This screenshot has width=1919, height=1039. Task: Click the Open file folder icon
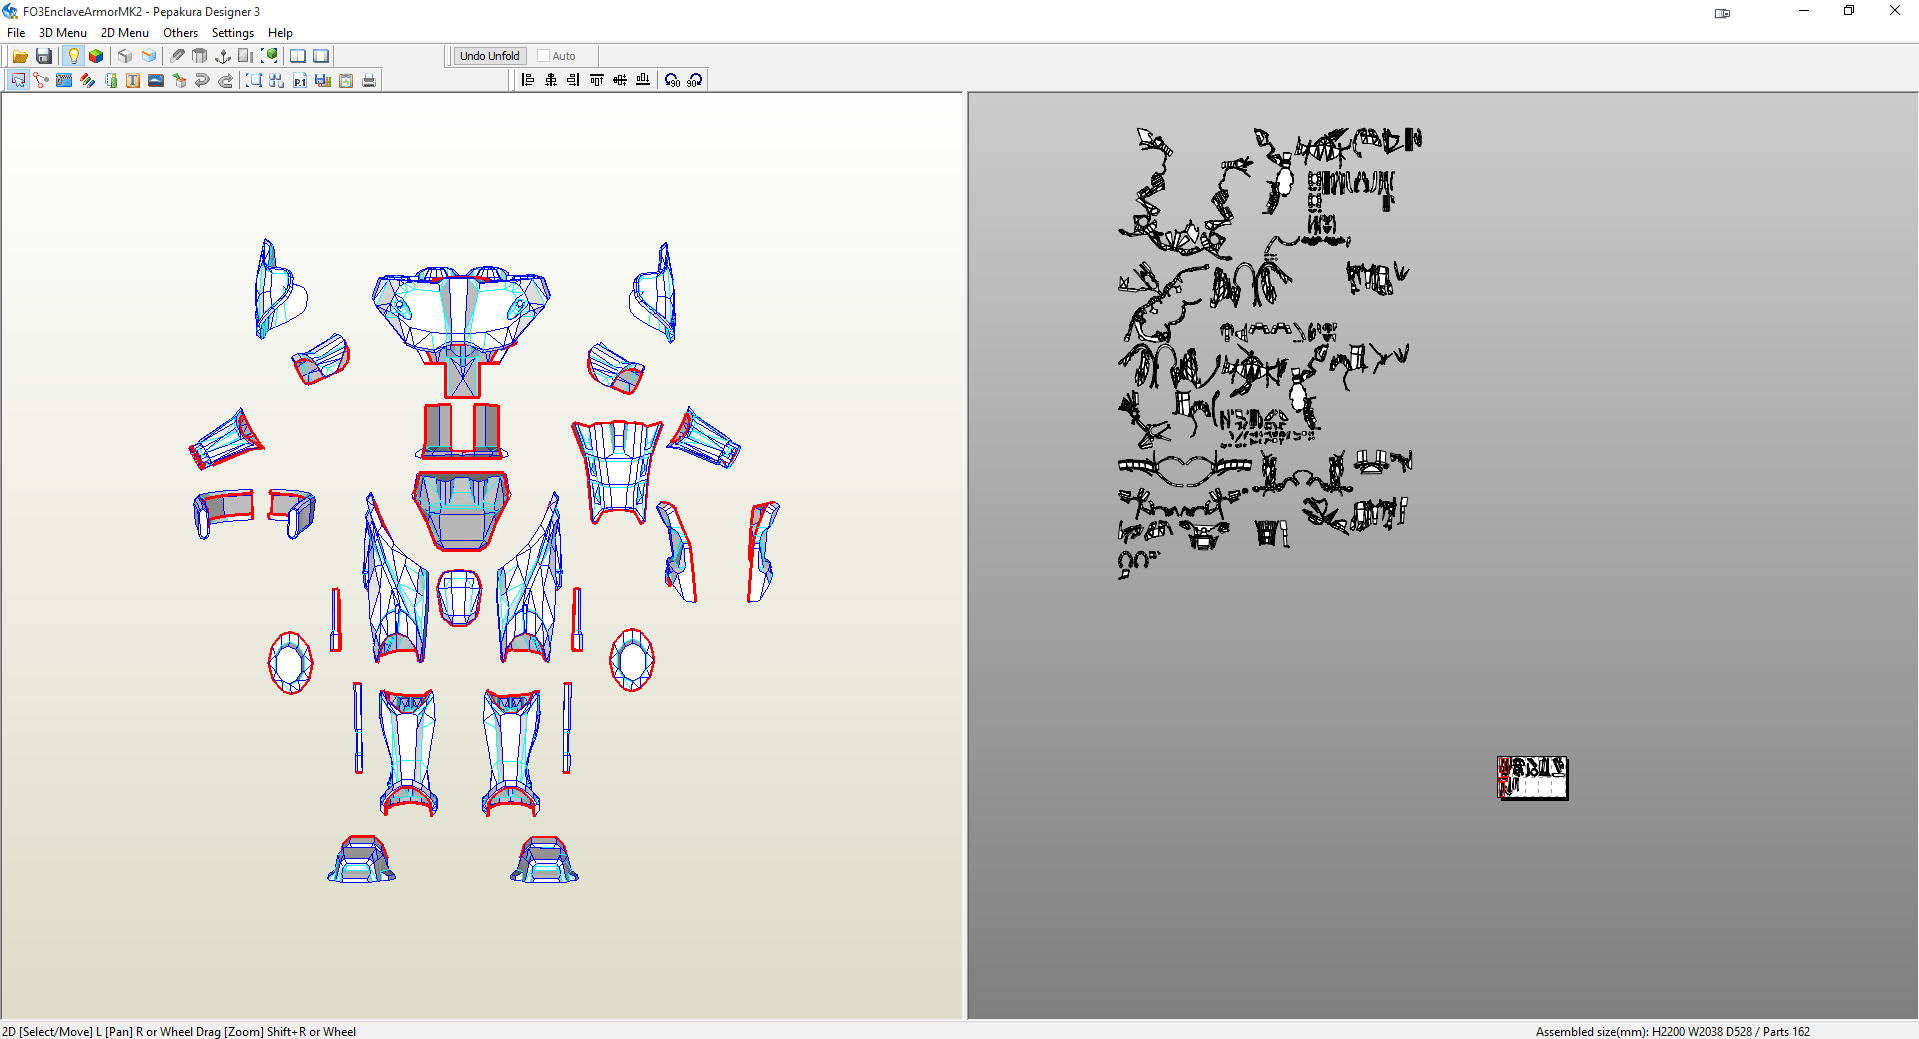20,56
